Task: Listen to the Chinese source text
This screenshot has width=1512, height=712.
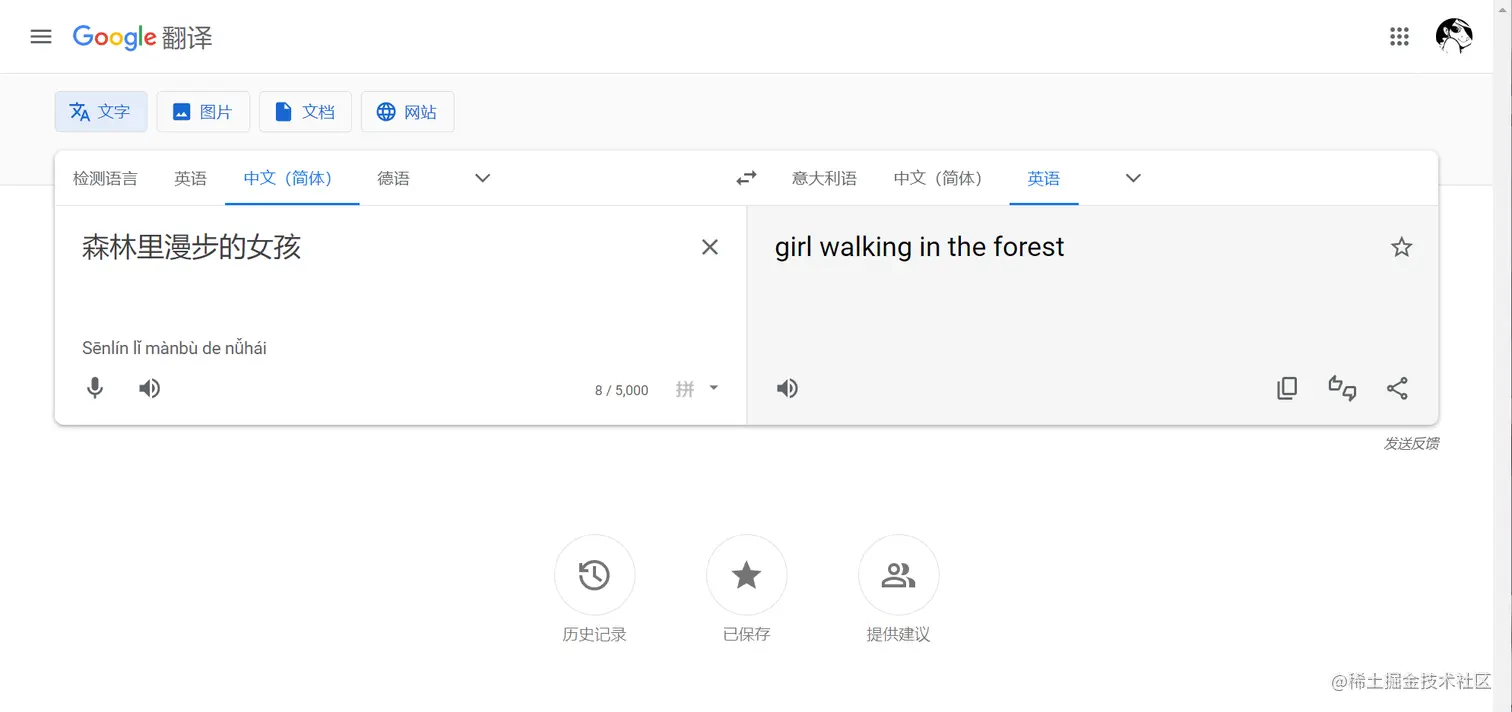Action: pos(149,388)
